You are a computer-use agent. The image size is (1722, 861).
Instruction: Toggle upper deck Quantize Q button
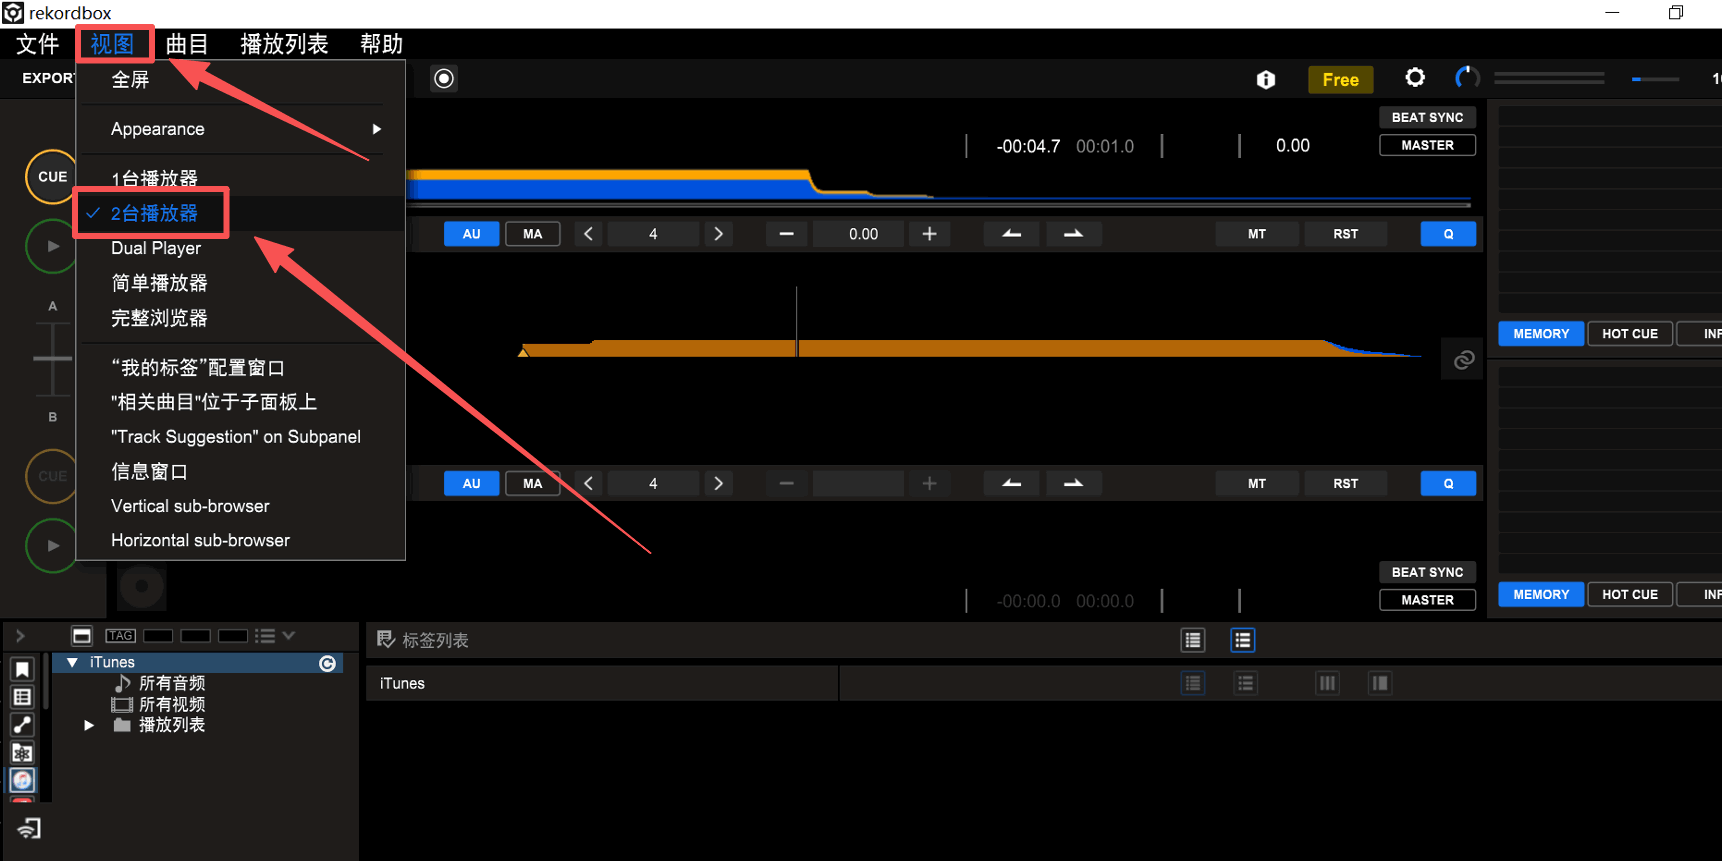coord(1447,234)
